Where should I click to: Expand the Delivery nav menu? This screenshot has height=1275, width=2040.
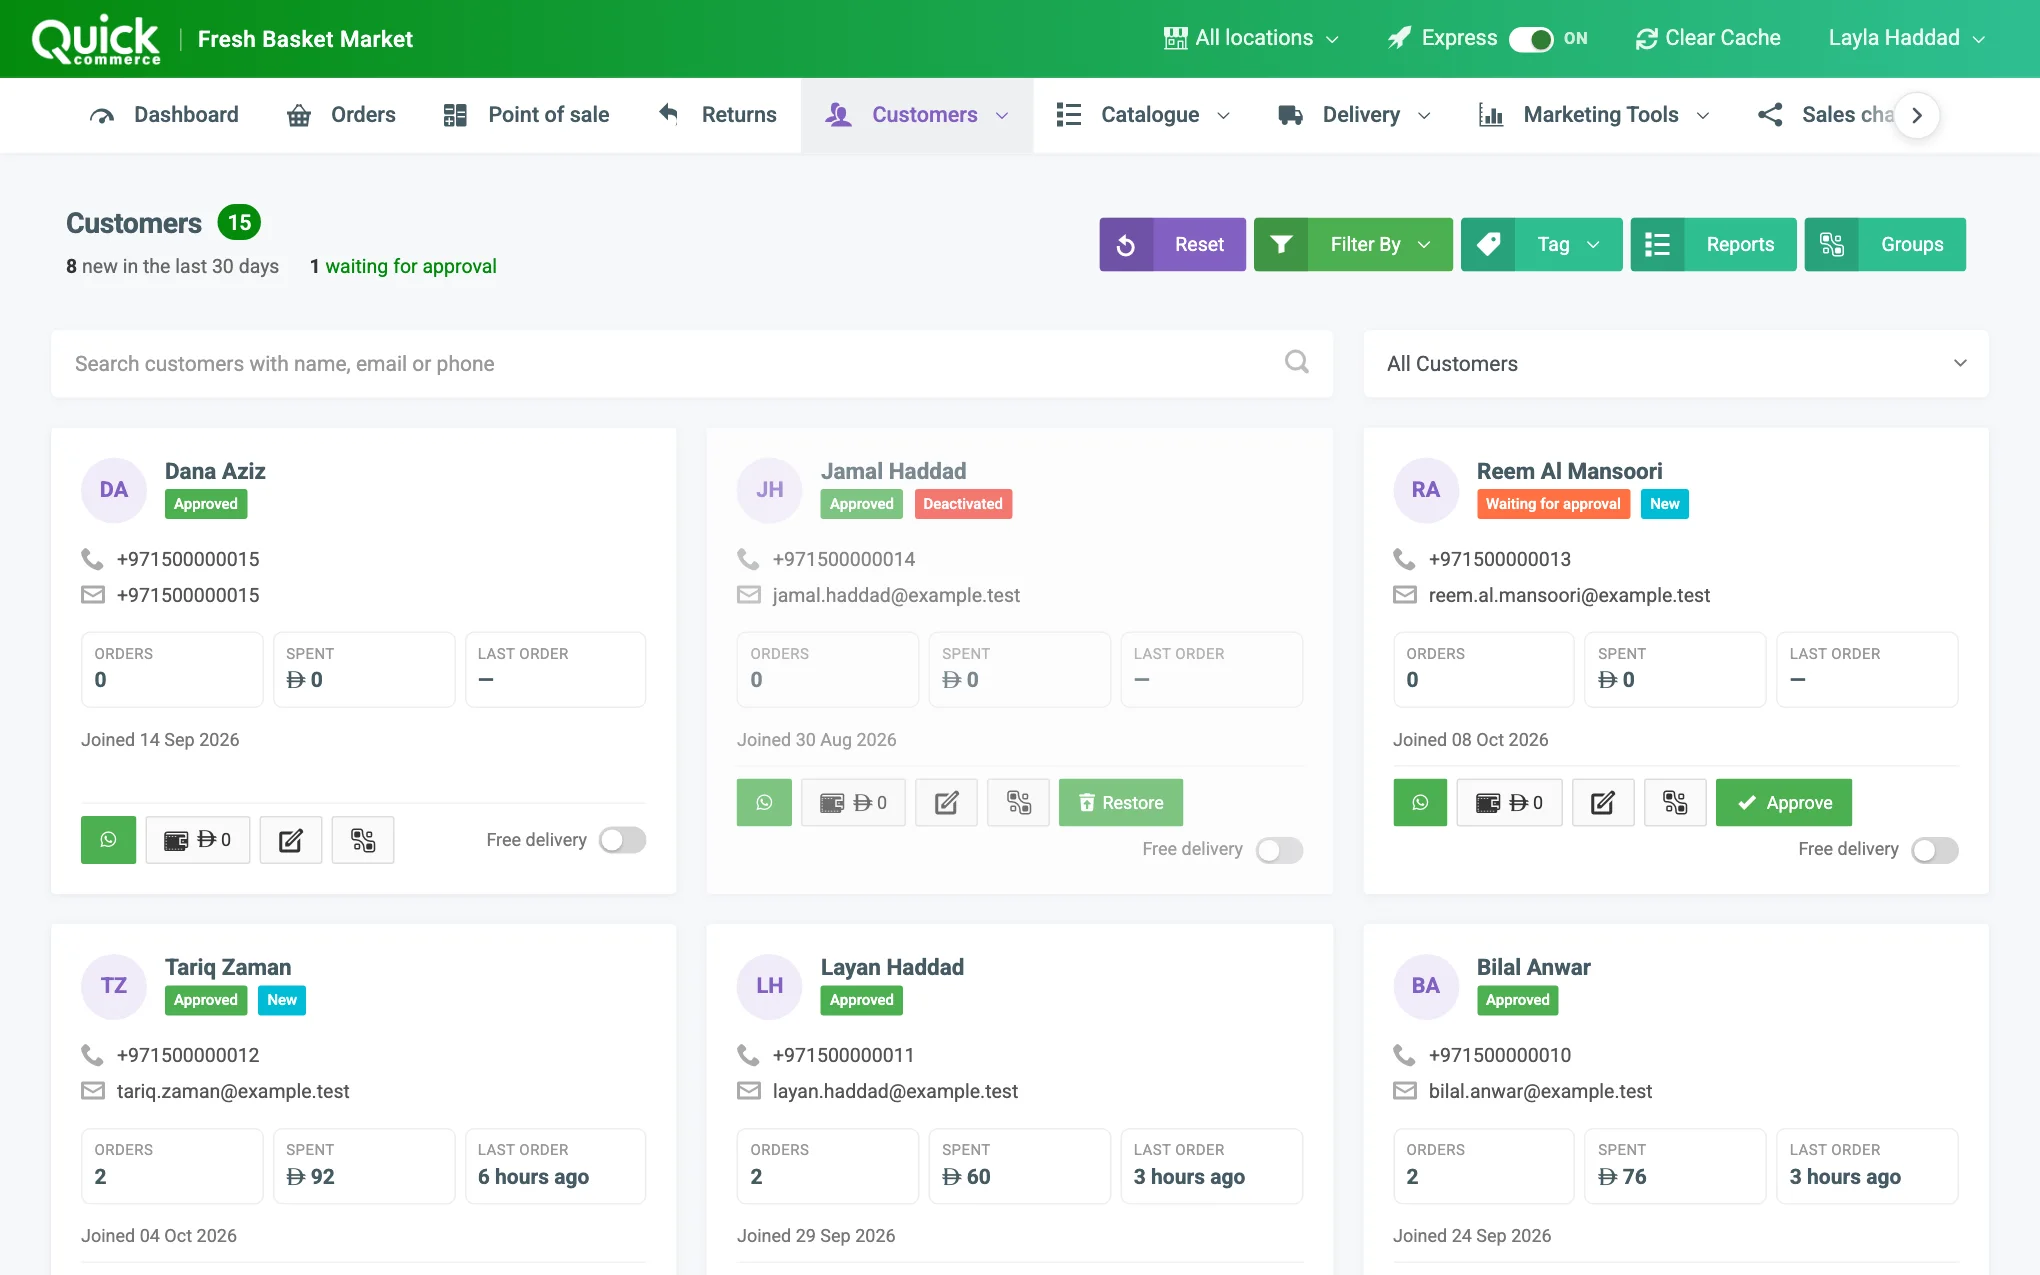pos(1354,115)
